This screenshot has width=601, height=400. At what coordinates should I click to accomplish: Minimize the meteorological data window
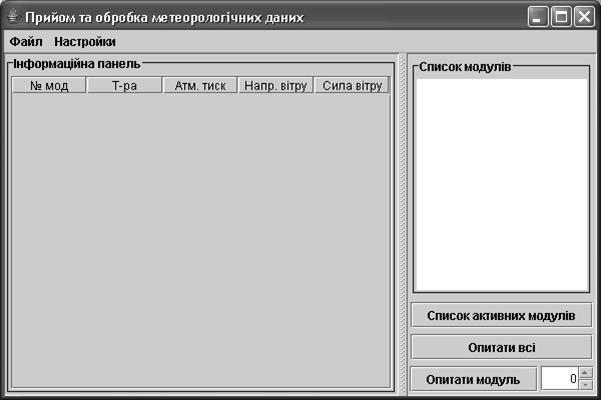(x=539, y=18)
